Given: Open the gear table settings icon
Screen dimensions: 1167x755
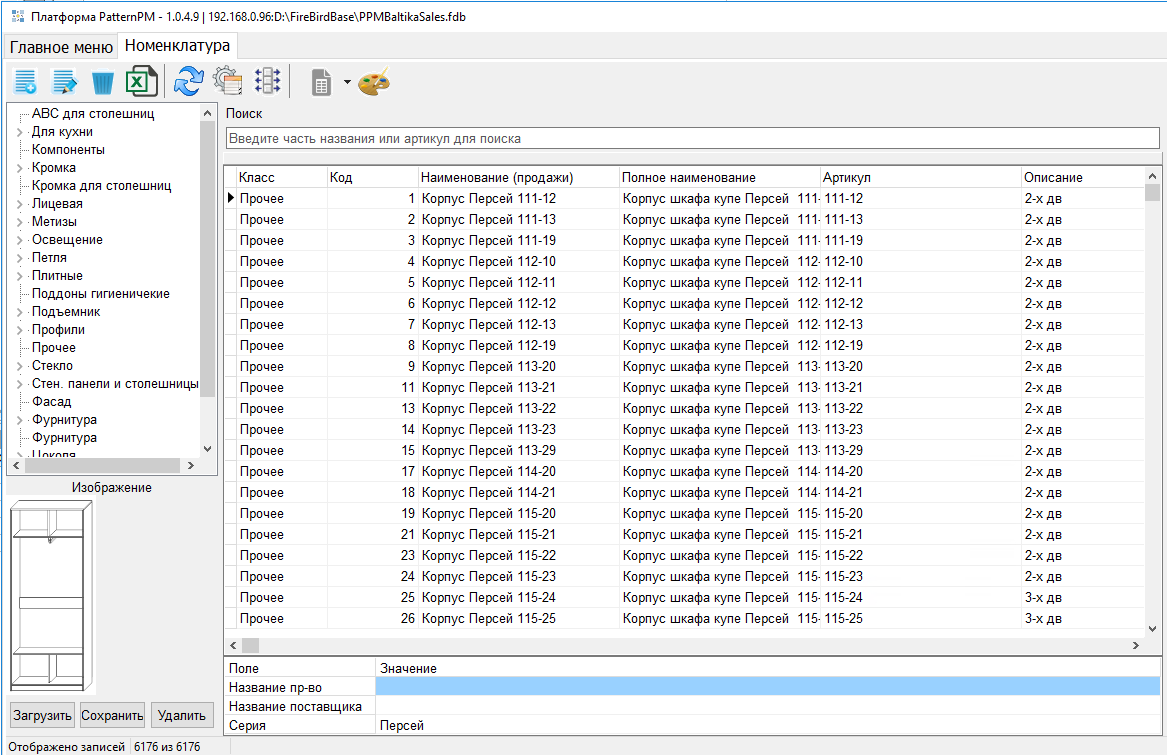Looking at the screenshot, I should [x=228, y=82].
